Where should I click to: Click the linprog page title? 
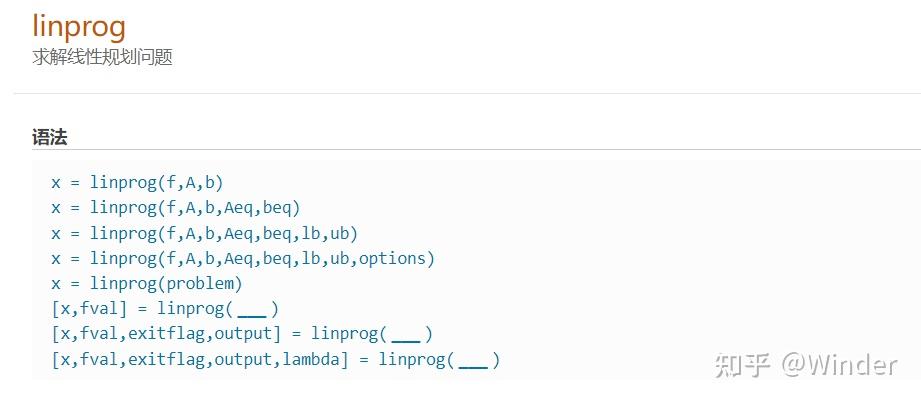point(79,27)
